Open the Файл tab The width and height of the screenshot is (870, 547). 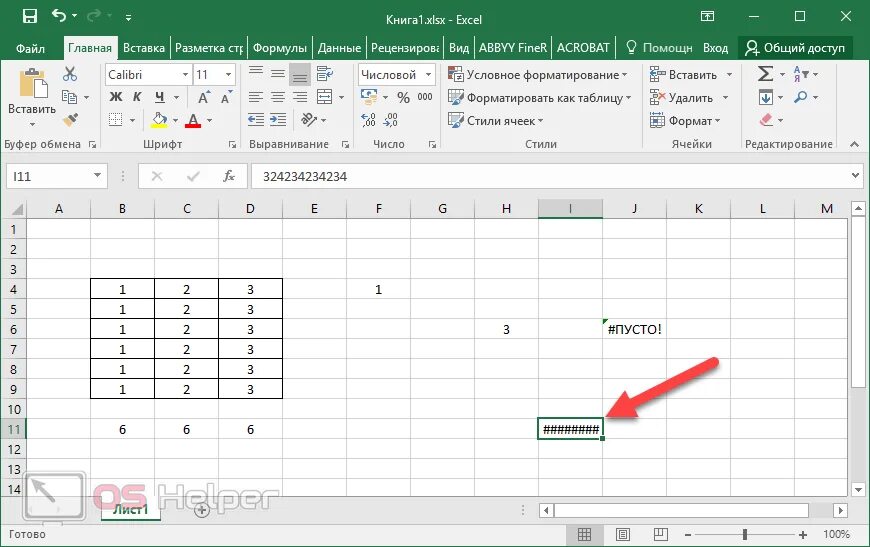(x=30, y=48)
